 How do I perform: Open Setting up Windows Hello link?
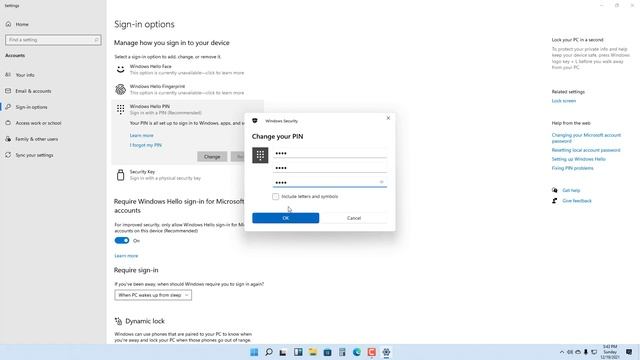tap(578, 159)
